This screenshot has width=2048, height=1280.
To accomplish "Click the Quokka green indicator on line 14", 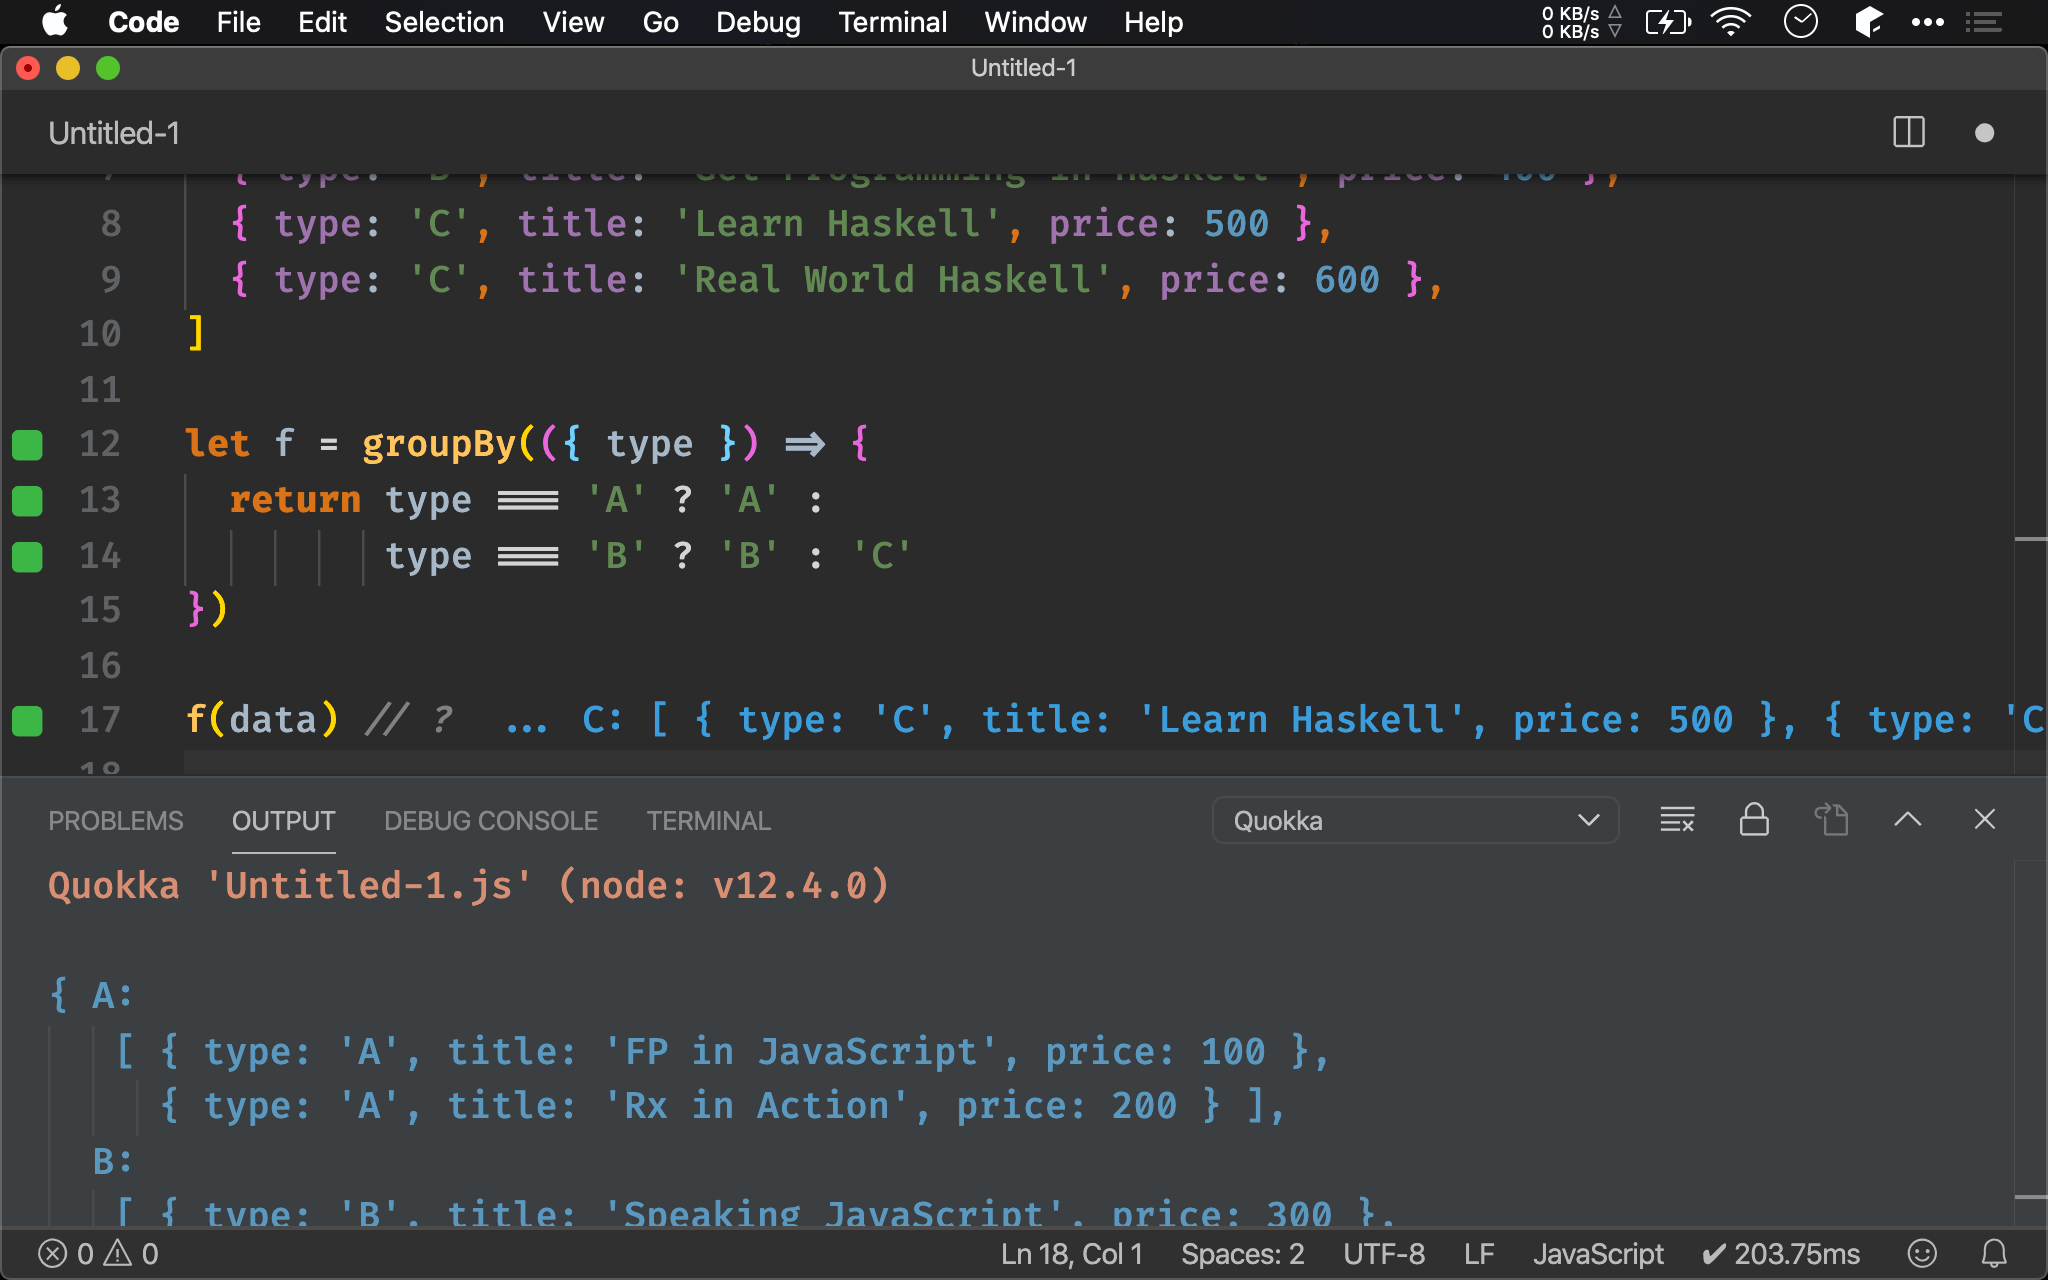I will (27, 557).
